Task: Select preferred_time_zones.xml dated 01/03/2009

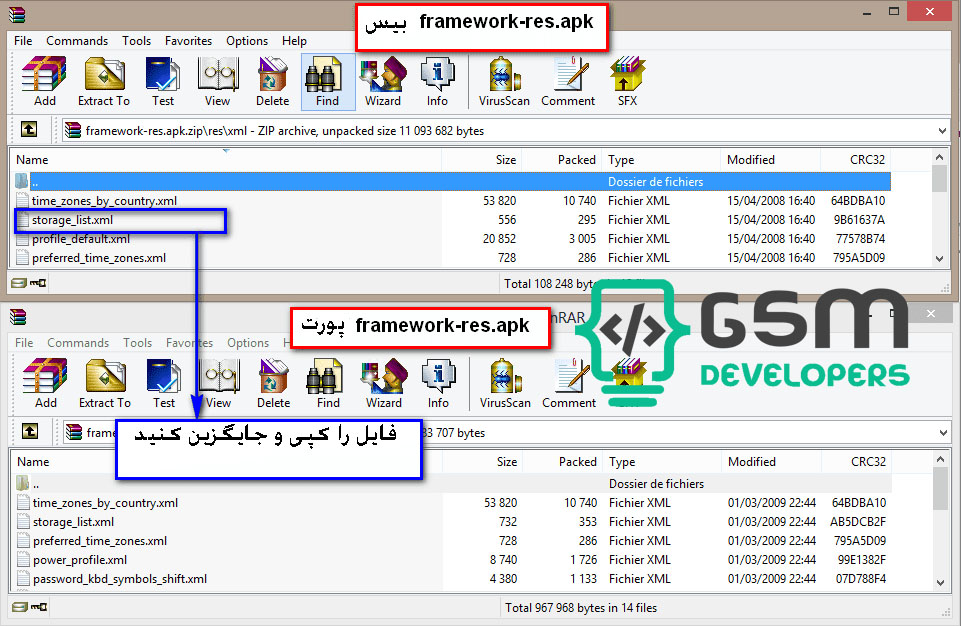Action: click(452, 541)
